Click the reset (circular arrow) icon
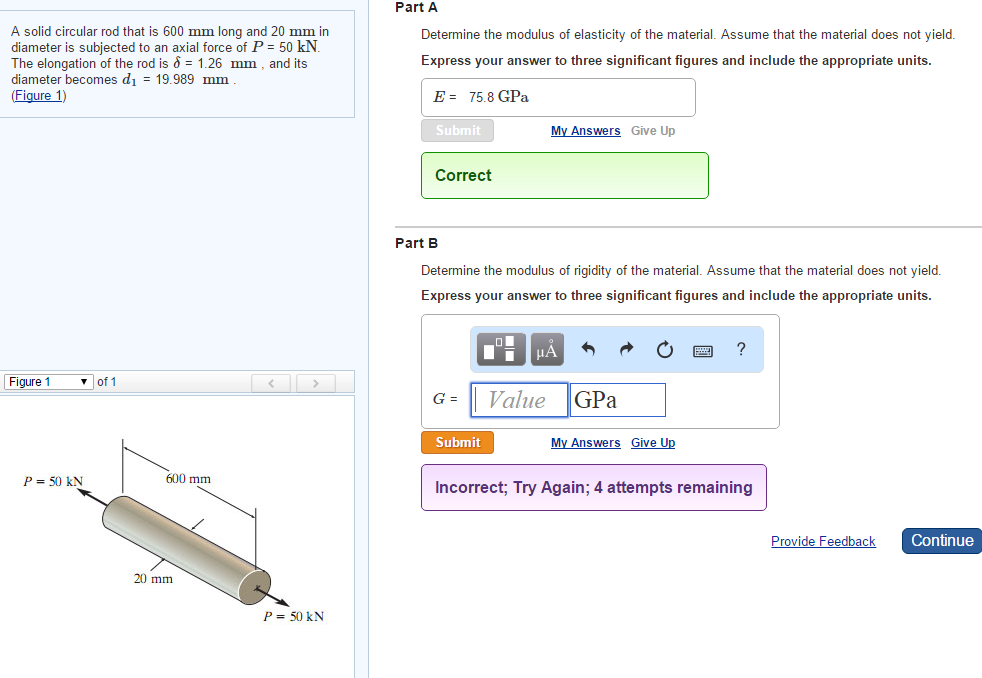982x678 pixels. [665, 349]
